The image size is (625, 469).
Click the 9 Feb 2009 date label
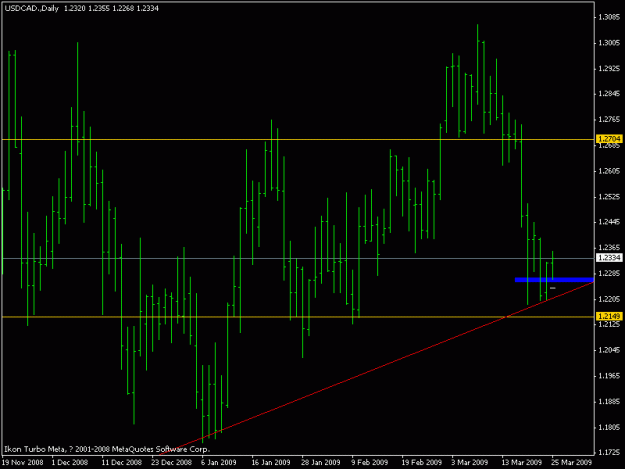click(x=369, y=462)
